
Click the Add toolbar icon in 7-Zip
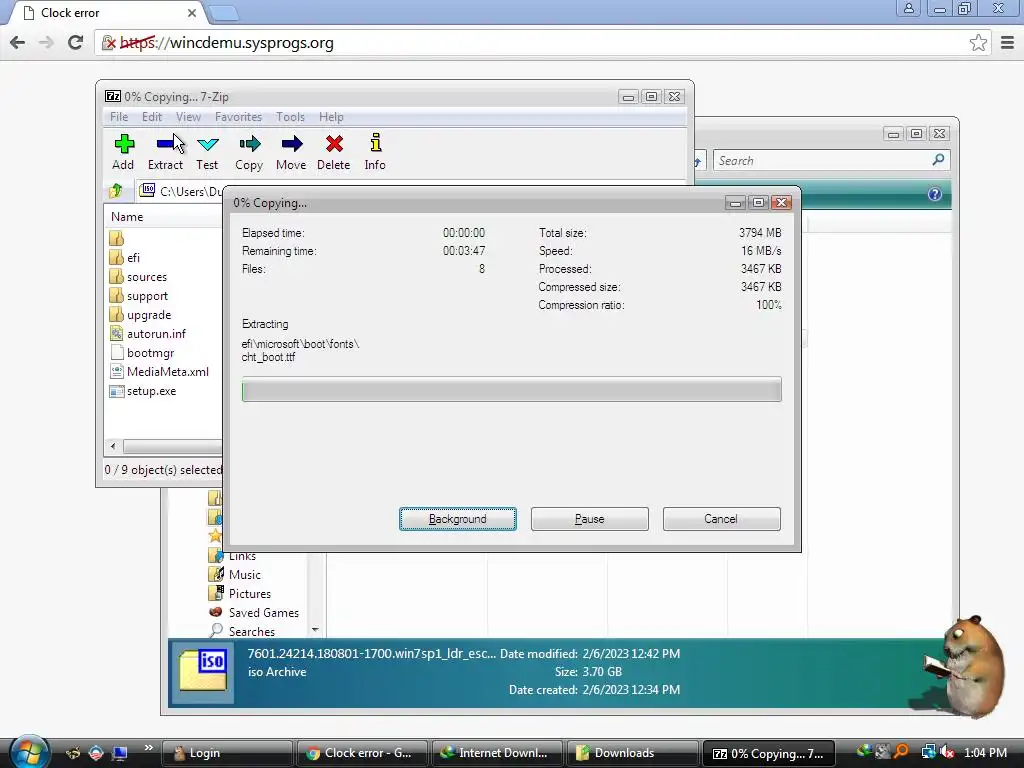[123, 144]
